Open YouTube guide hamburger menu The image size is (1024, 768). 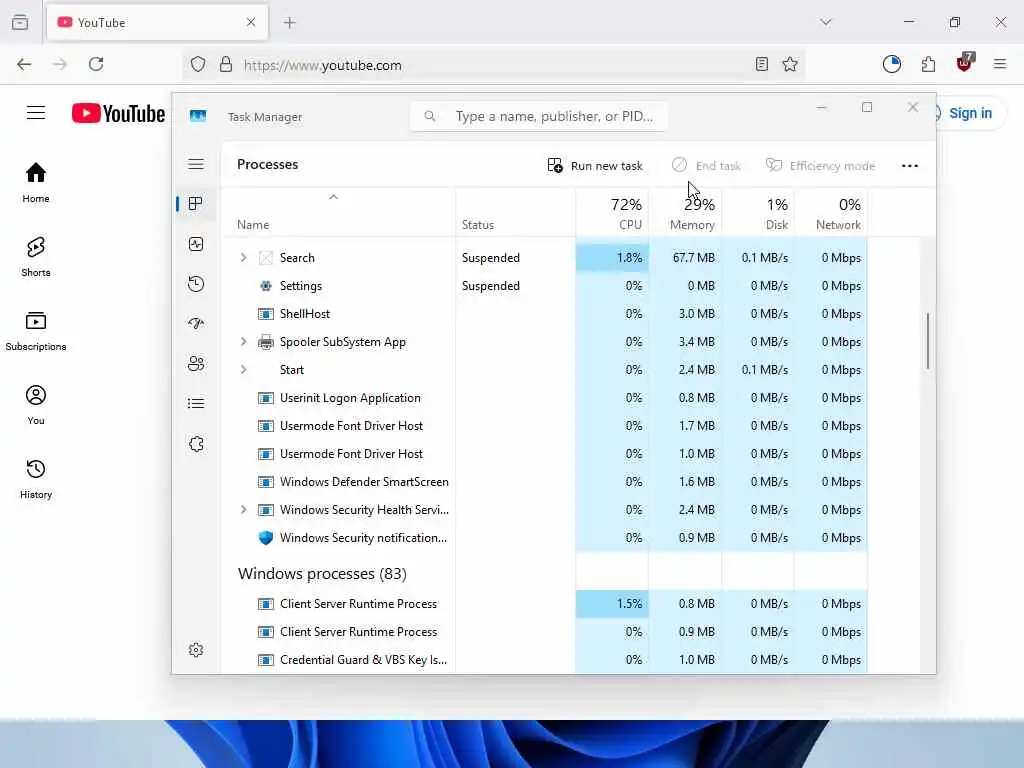36,113
